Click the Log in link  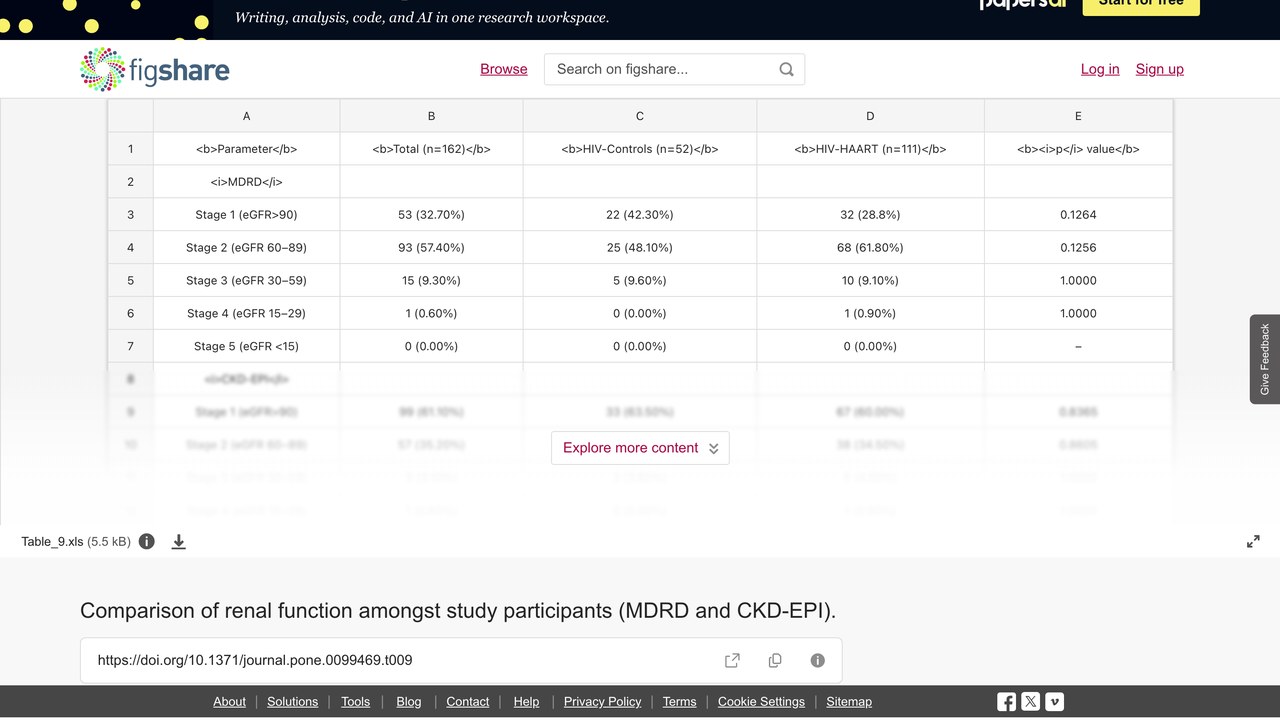coord(1100,69)
